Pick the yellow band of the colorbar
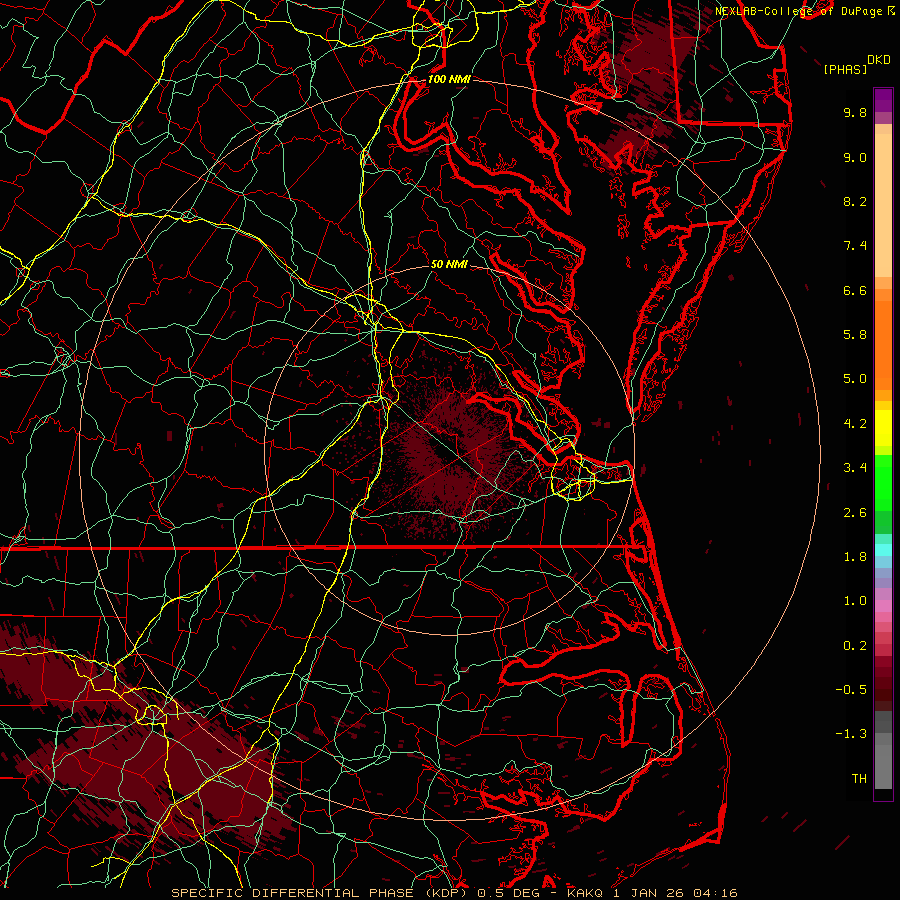The image size is (900, 900). pos(883,428)
